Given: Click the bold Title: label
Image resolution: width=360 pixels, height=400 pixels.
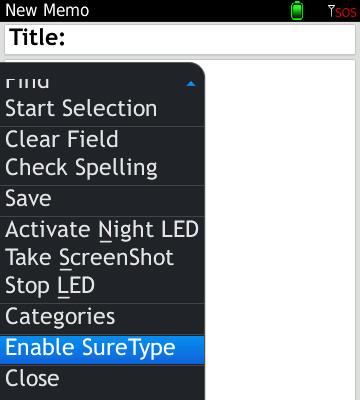Looking at the screenshot, I should point(37,37).
